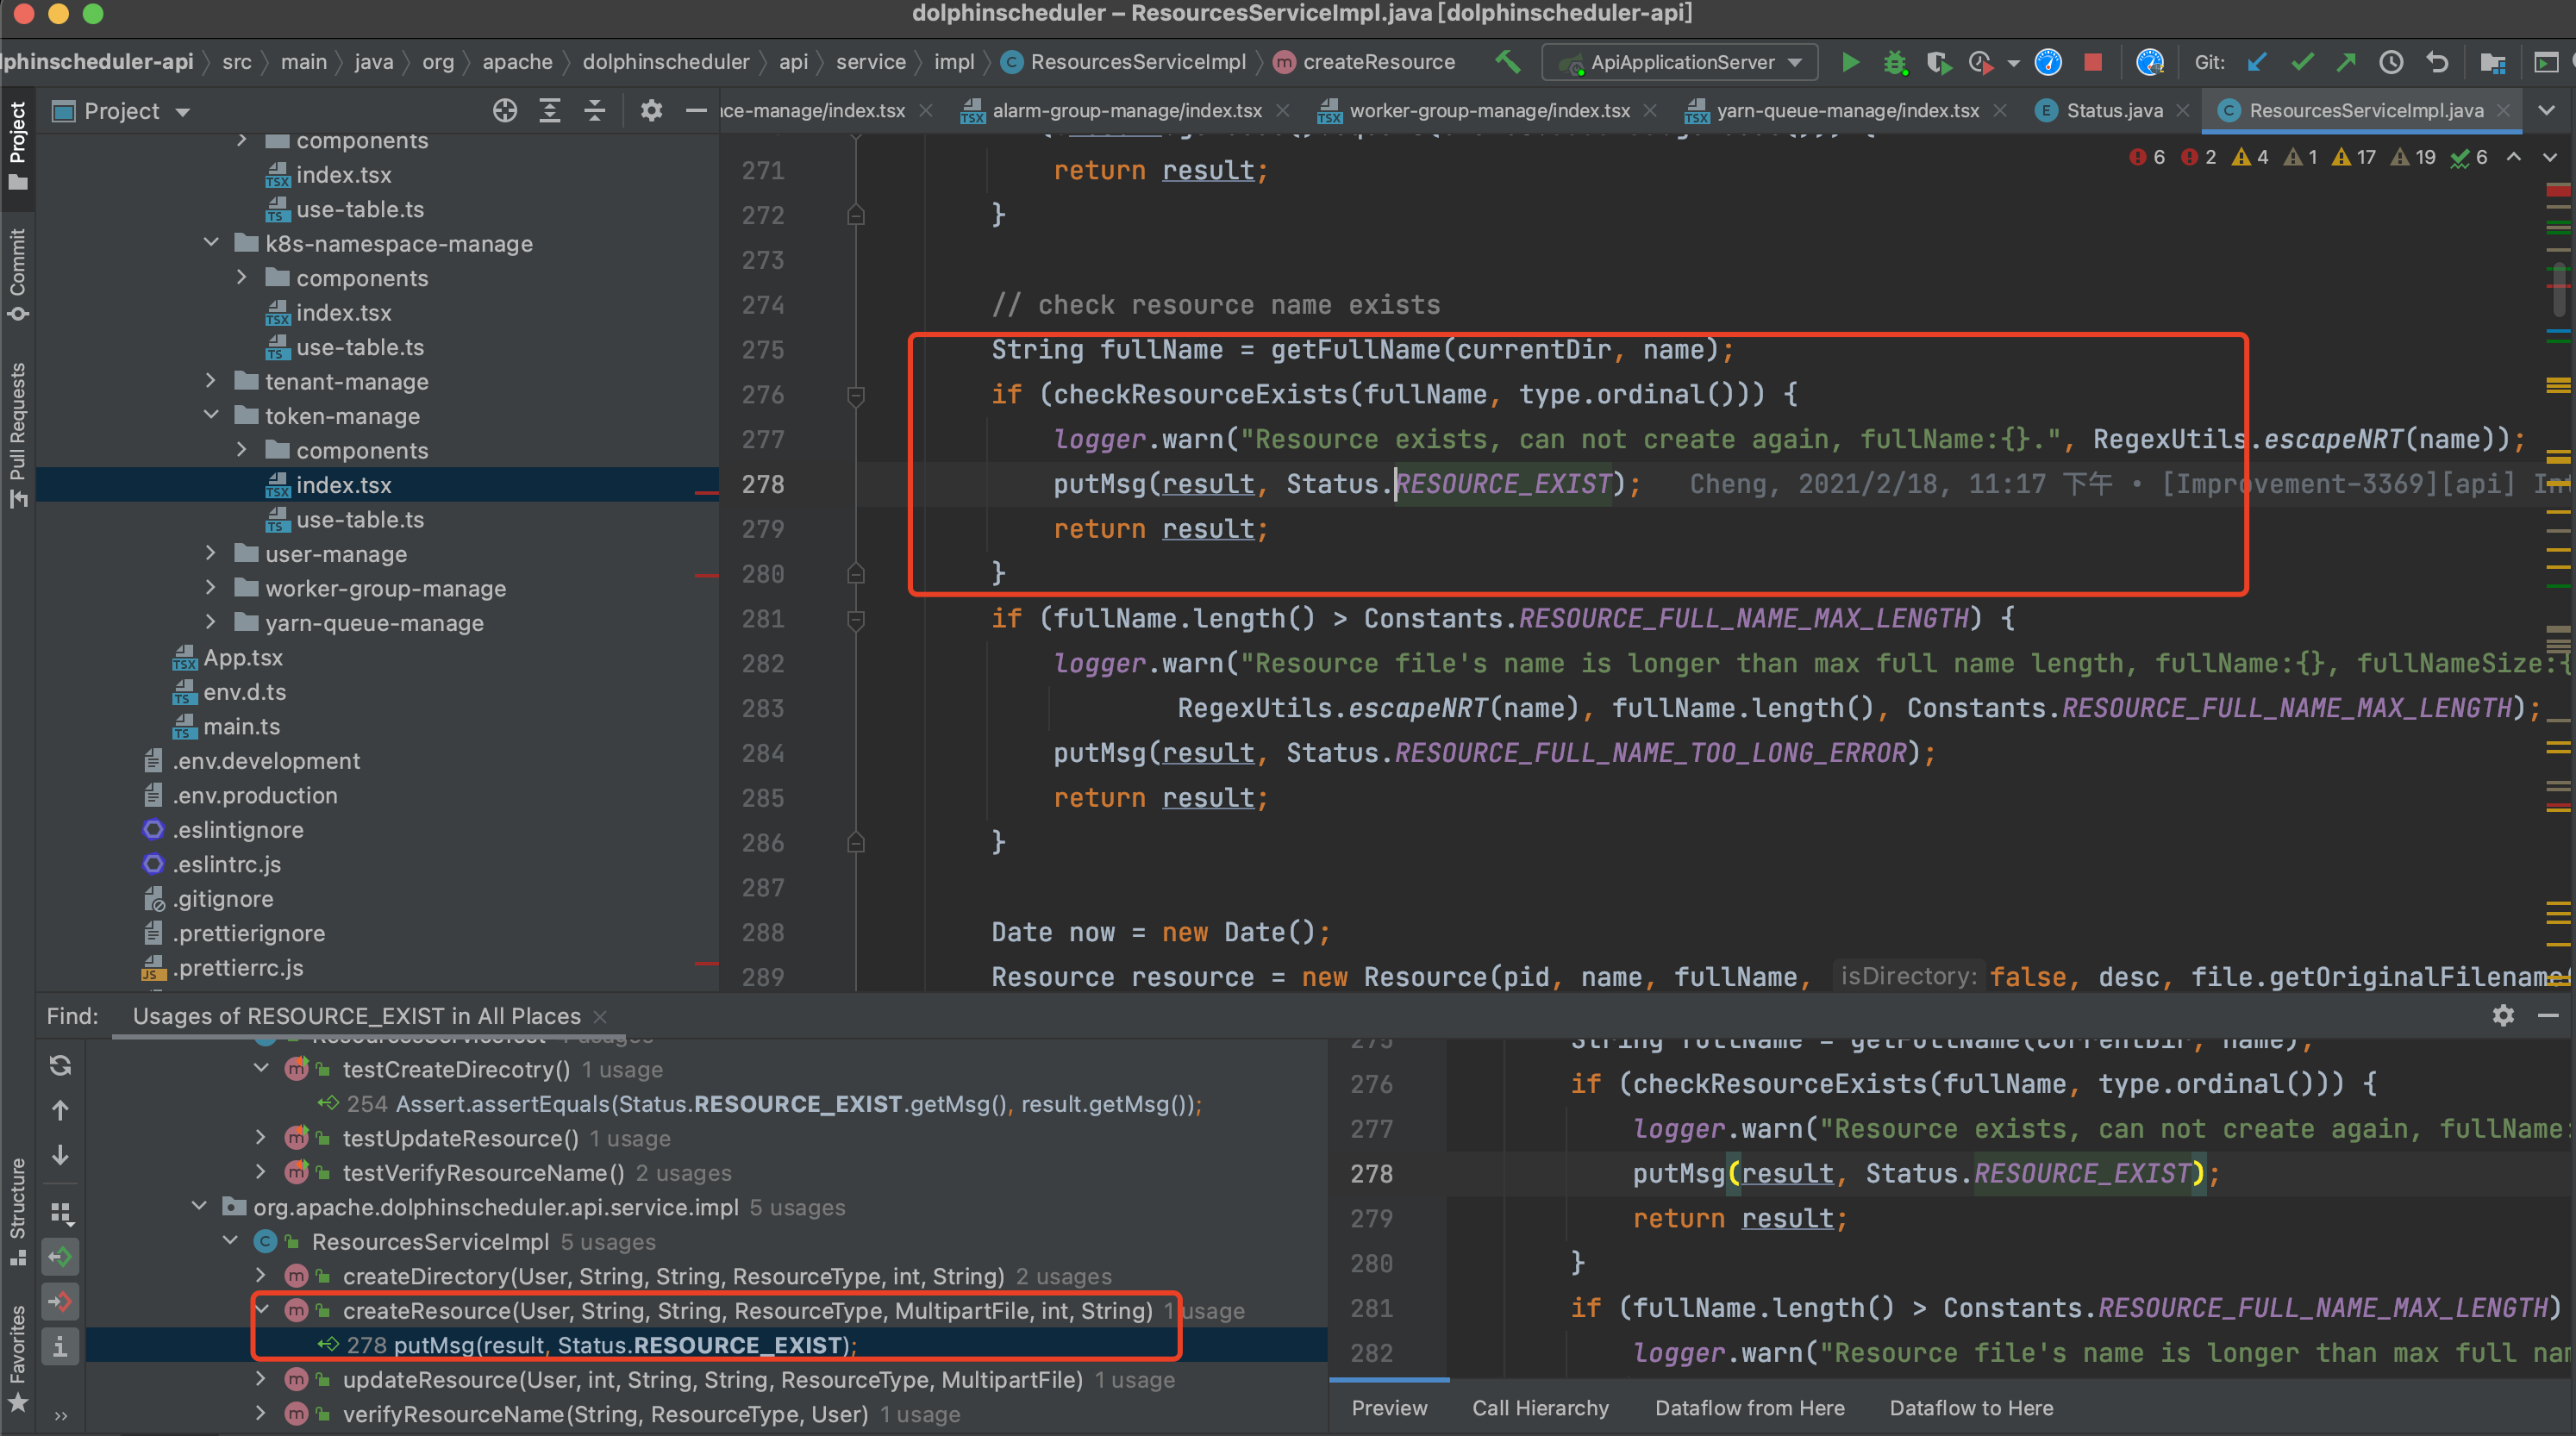The image size is (2576, 1436).
Task: Select the Call Hierarchy tab
Action: [1539, 1408]
